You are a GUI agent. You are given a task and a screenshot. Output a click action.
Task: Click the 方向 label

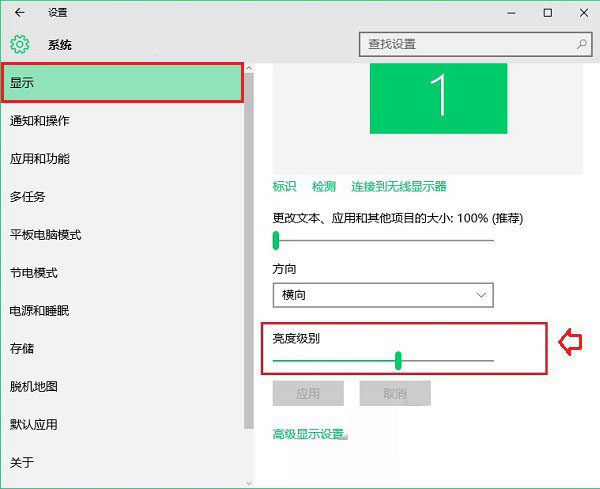284,269
